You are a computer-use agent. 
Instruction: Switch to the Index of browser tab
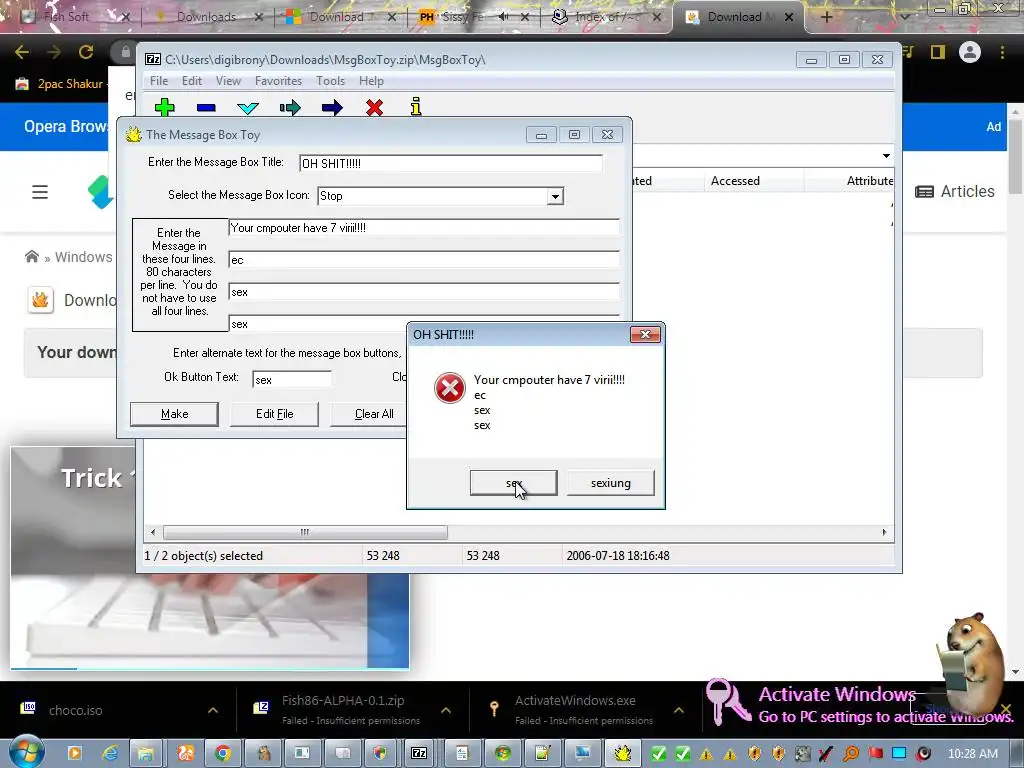[x=605, y=17]
